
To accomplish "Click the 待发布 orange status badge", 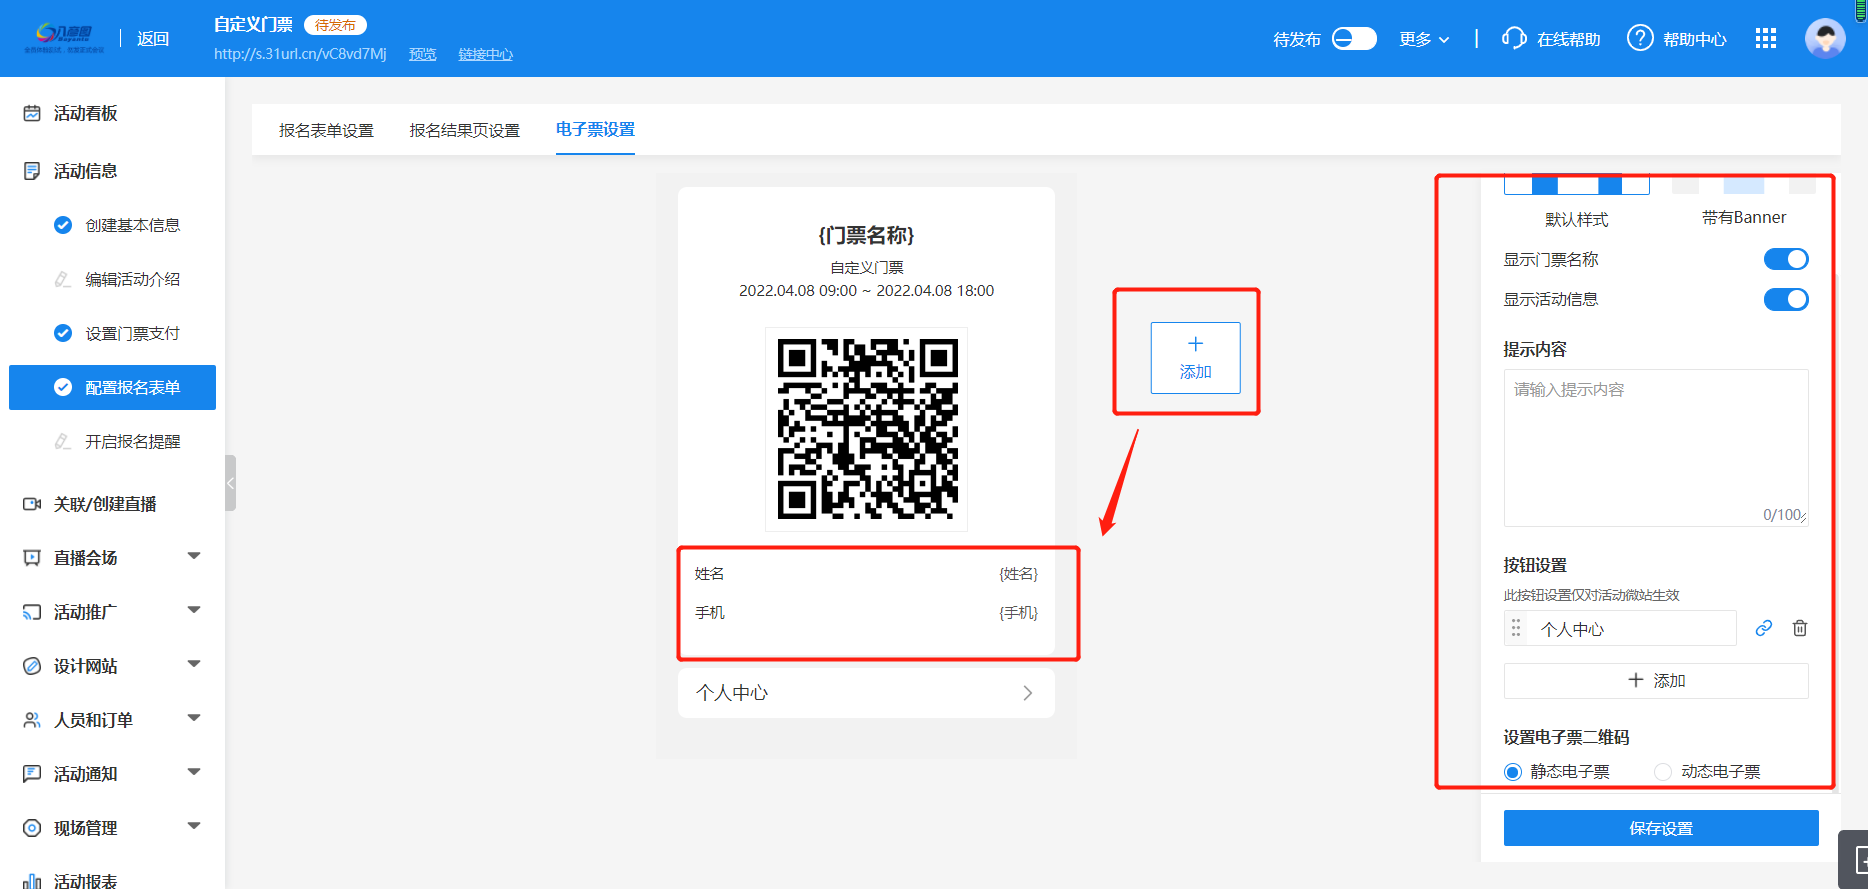I will pyautogui.click(x=335, y=25).
